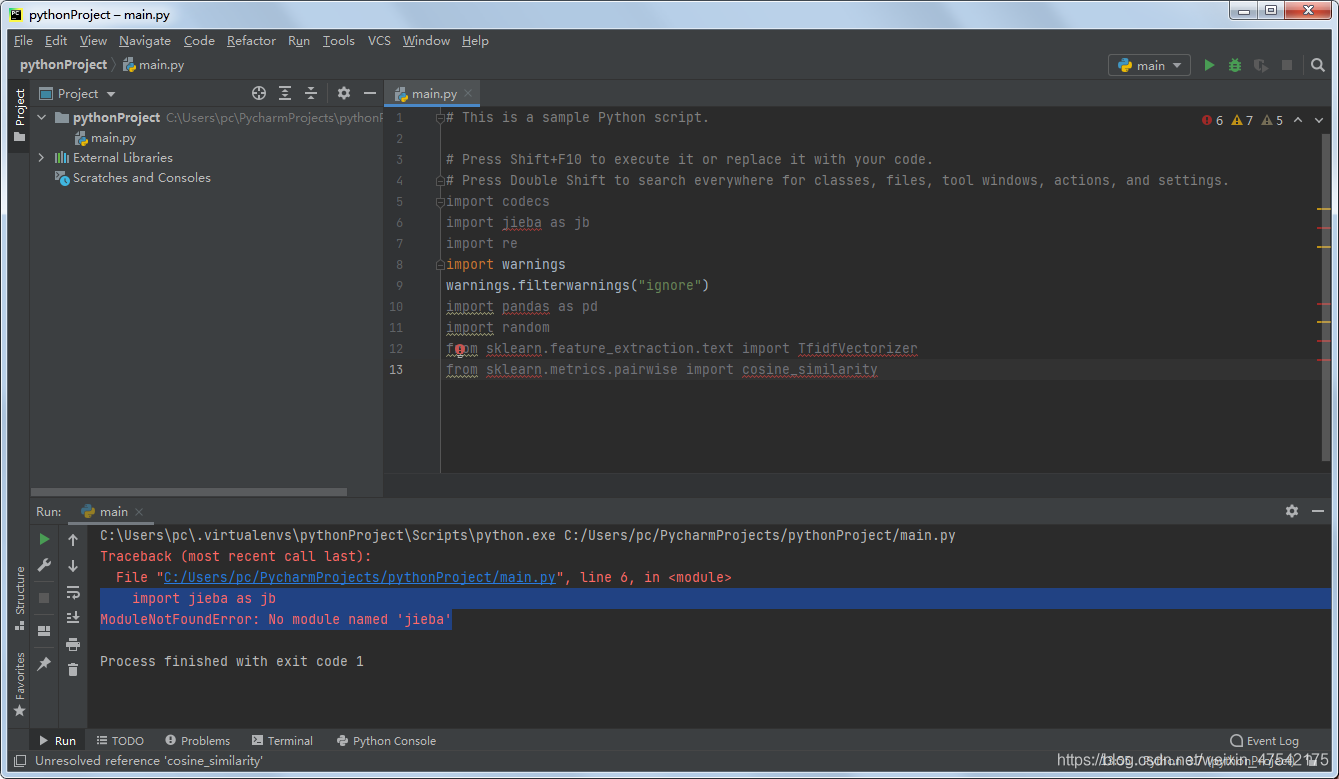Image resolution: width=1339 pixels, height=779 pixels.
Task: Click the errors count indicator
Action: tap(1212, 120)
